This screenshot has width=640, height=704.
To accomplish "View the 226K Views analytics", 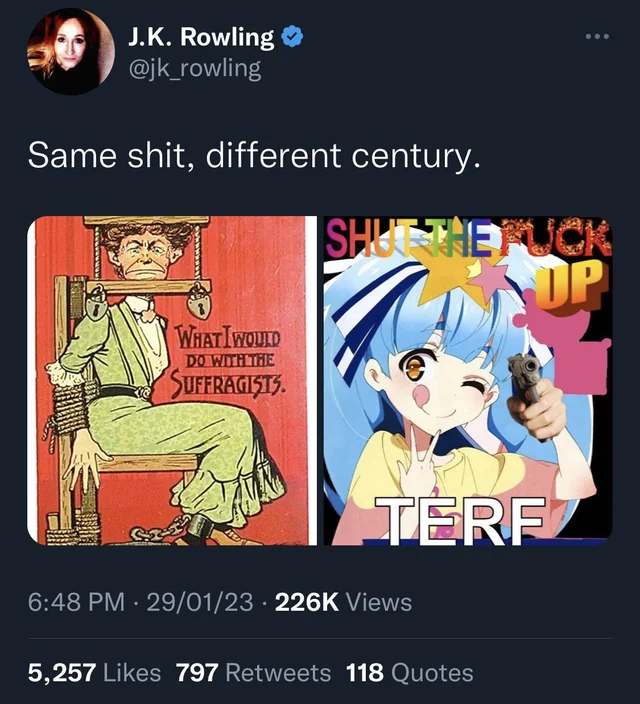I will tap(343, 602).
